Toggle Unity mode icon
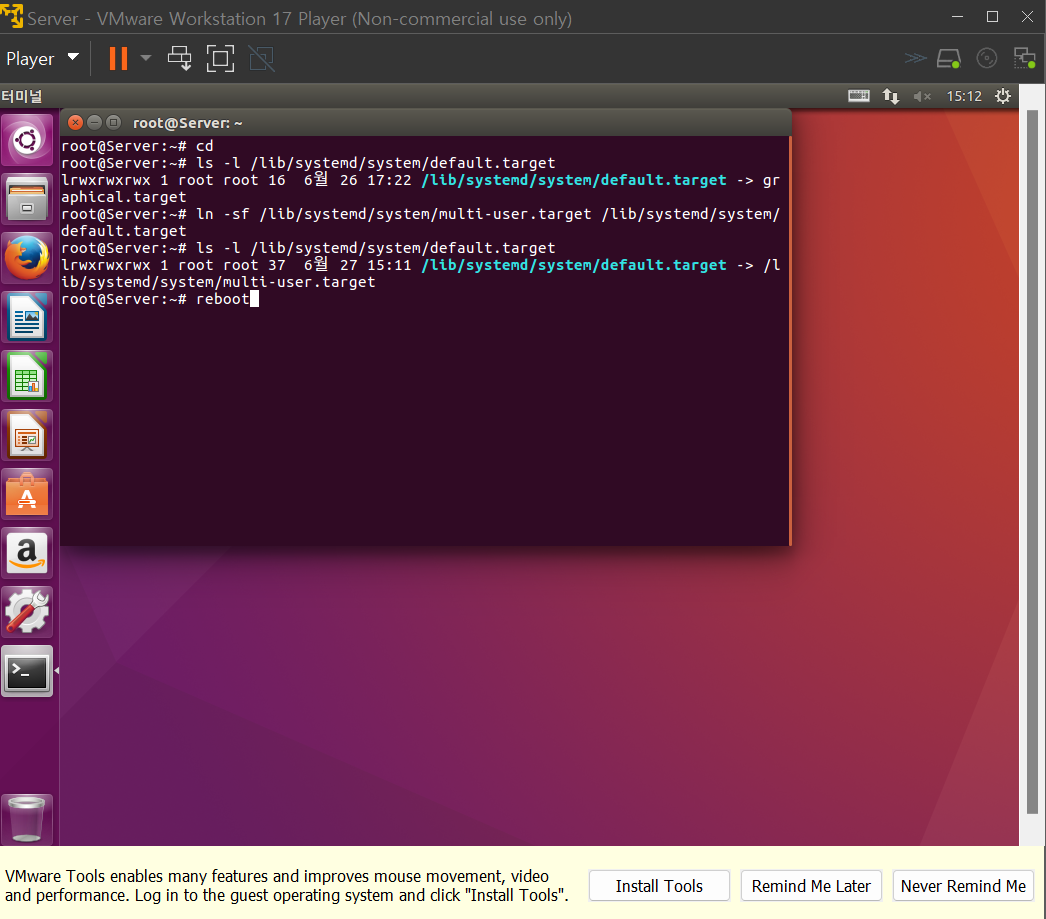This screenshot has width=1046, height=919. point(262,59)
